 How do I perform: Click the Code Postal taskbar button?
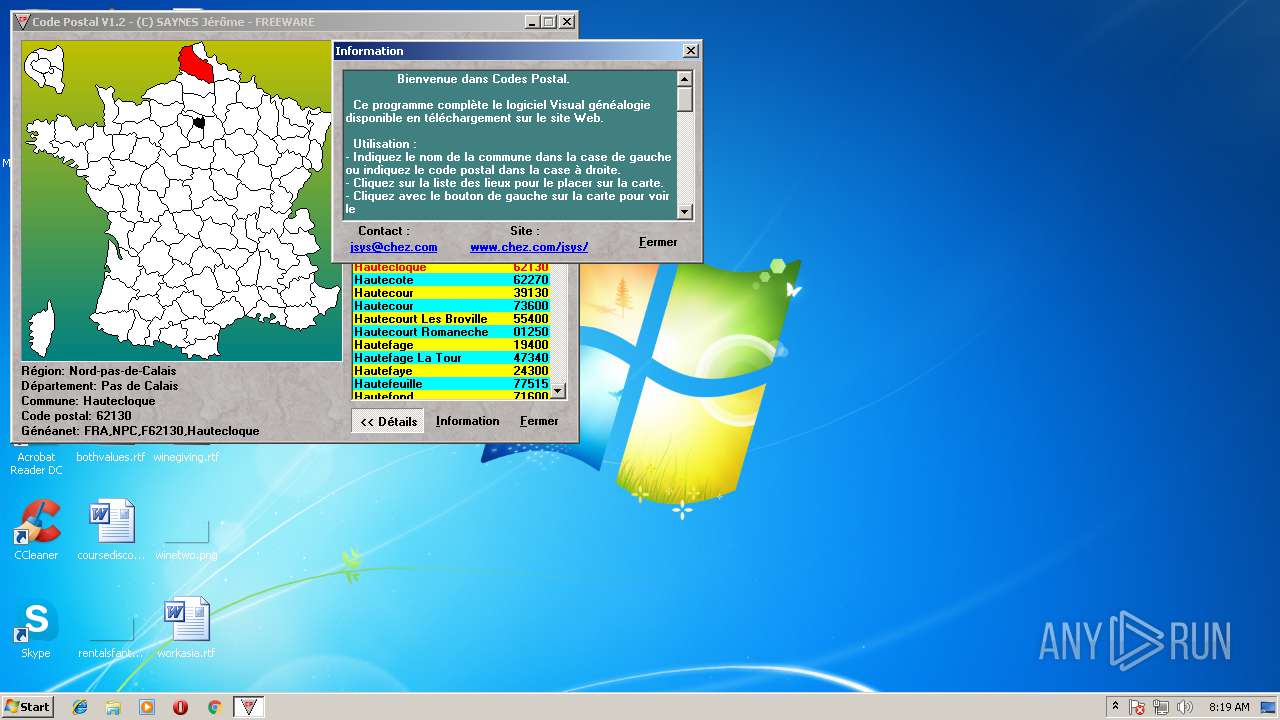(x=249, y=707)
